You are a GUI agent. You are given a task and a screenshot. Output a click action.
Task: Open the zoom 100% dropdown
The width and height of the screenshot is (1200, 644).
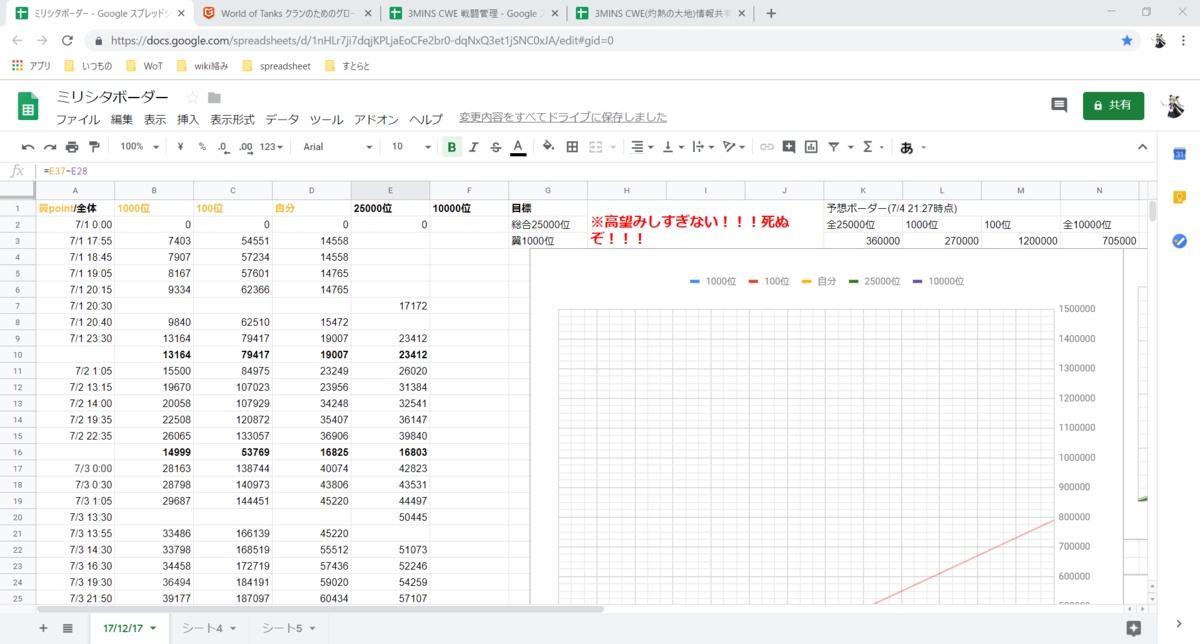coord(139,147)
